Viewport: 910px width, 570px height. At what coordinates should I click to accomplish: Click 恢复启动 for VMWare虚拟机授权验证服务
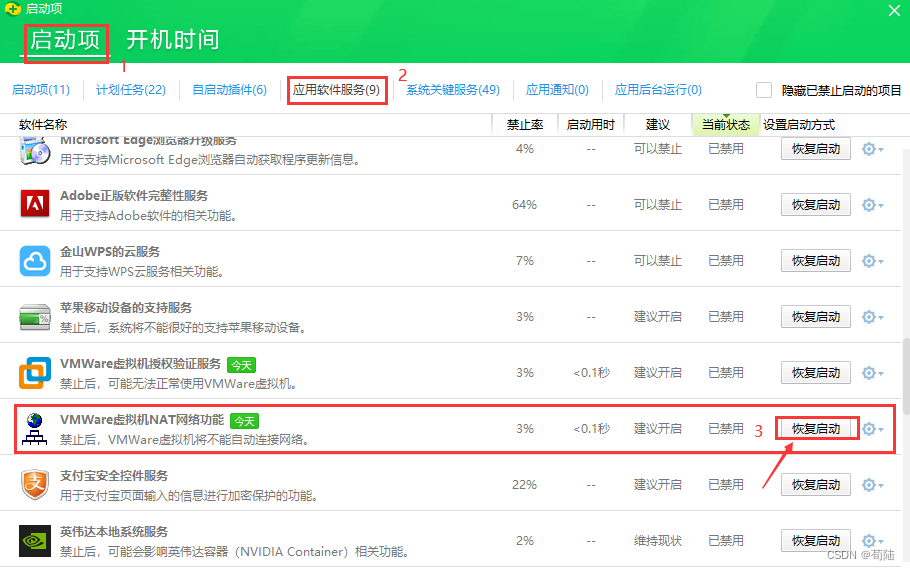[x=815, y=373]
